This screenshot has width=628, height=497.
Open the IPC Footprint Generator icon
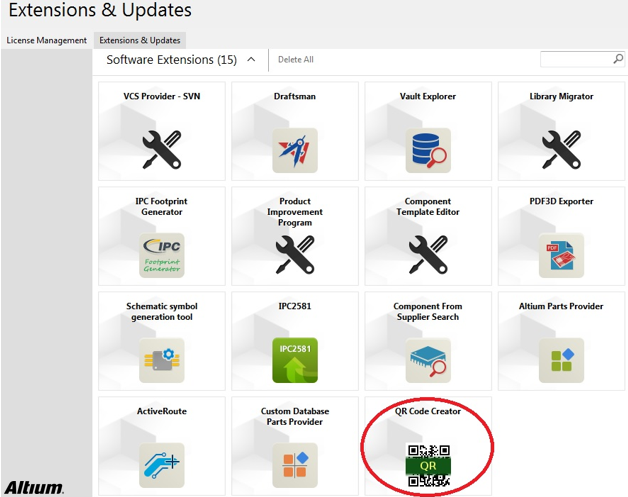(x=162, y=255)
